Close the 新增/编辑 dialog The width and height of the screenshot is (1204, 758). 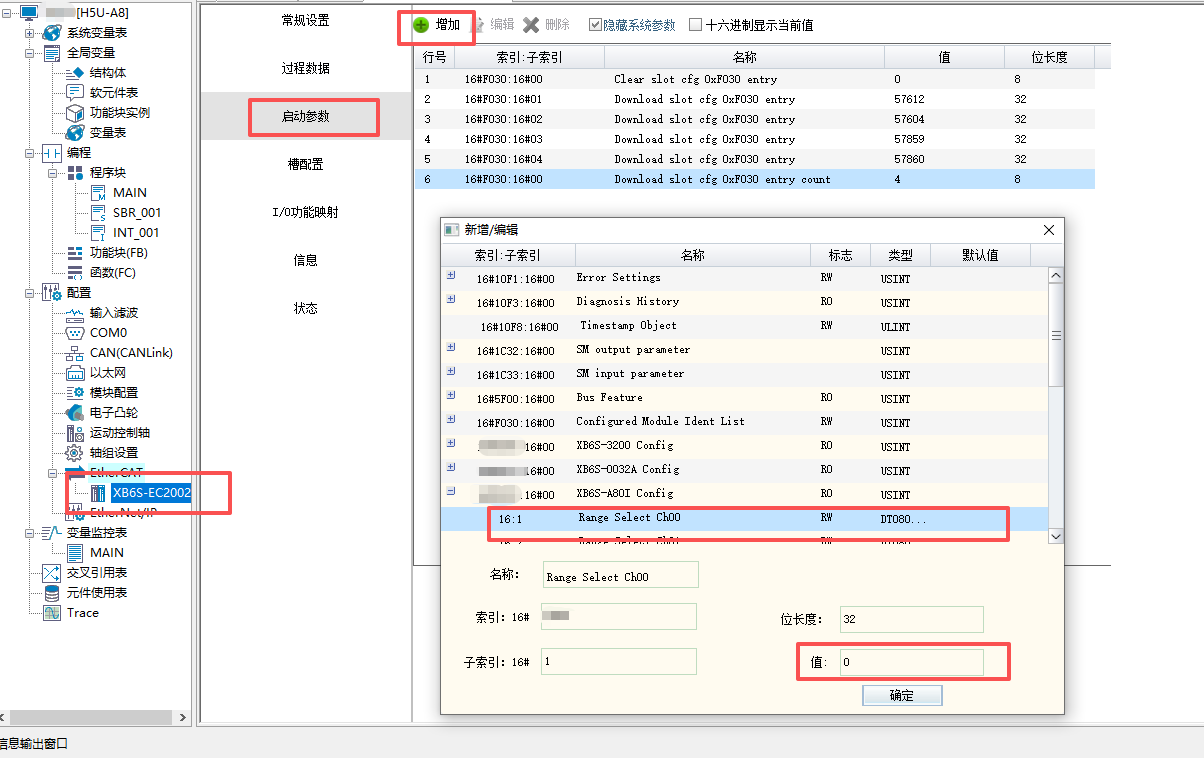[x=1049, y=230]
